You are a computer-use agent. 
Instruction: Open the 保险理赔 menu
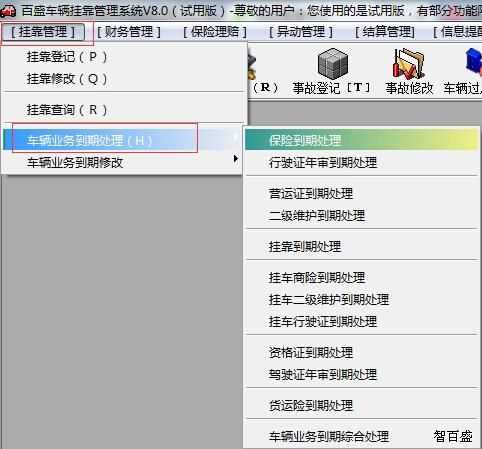215,32
